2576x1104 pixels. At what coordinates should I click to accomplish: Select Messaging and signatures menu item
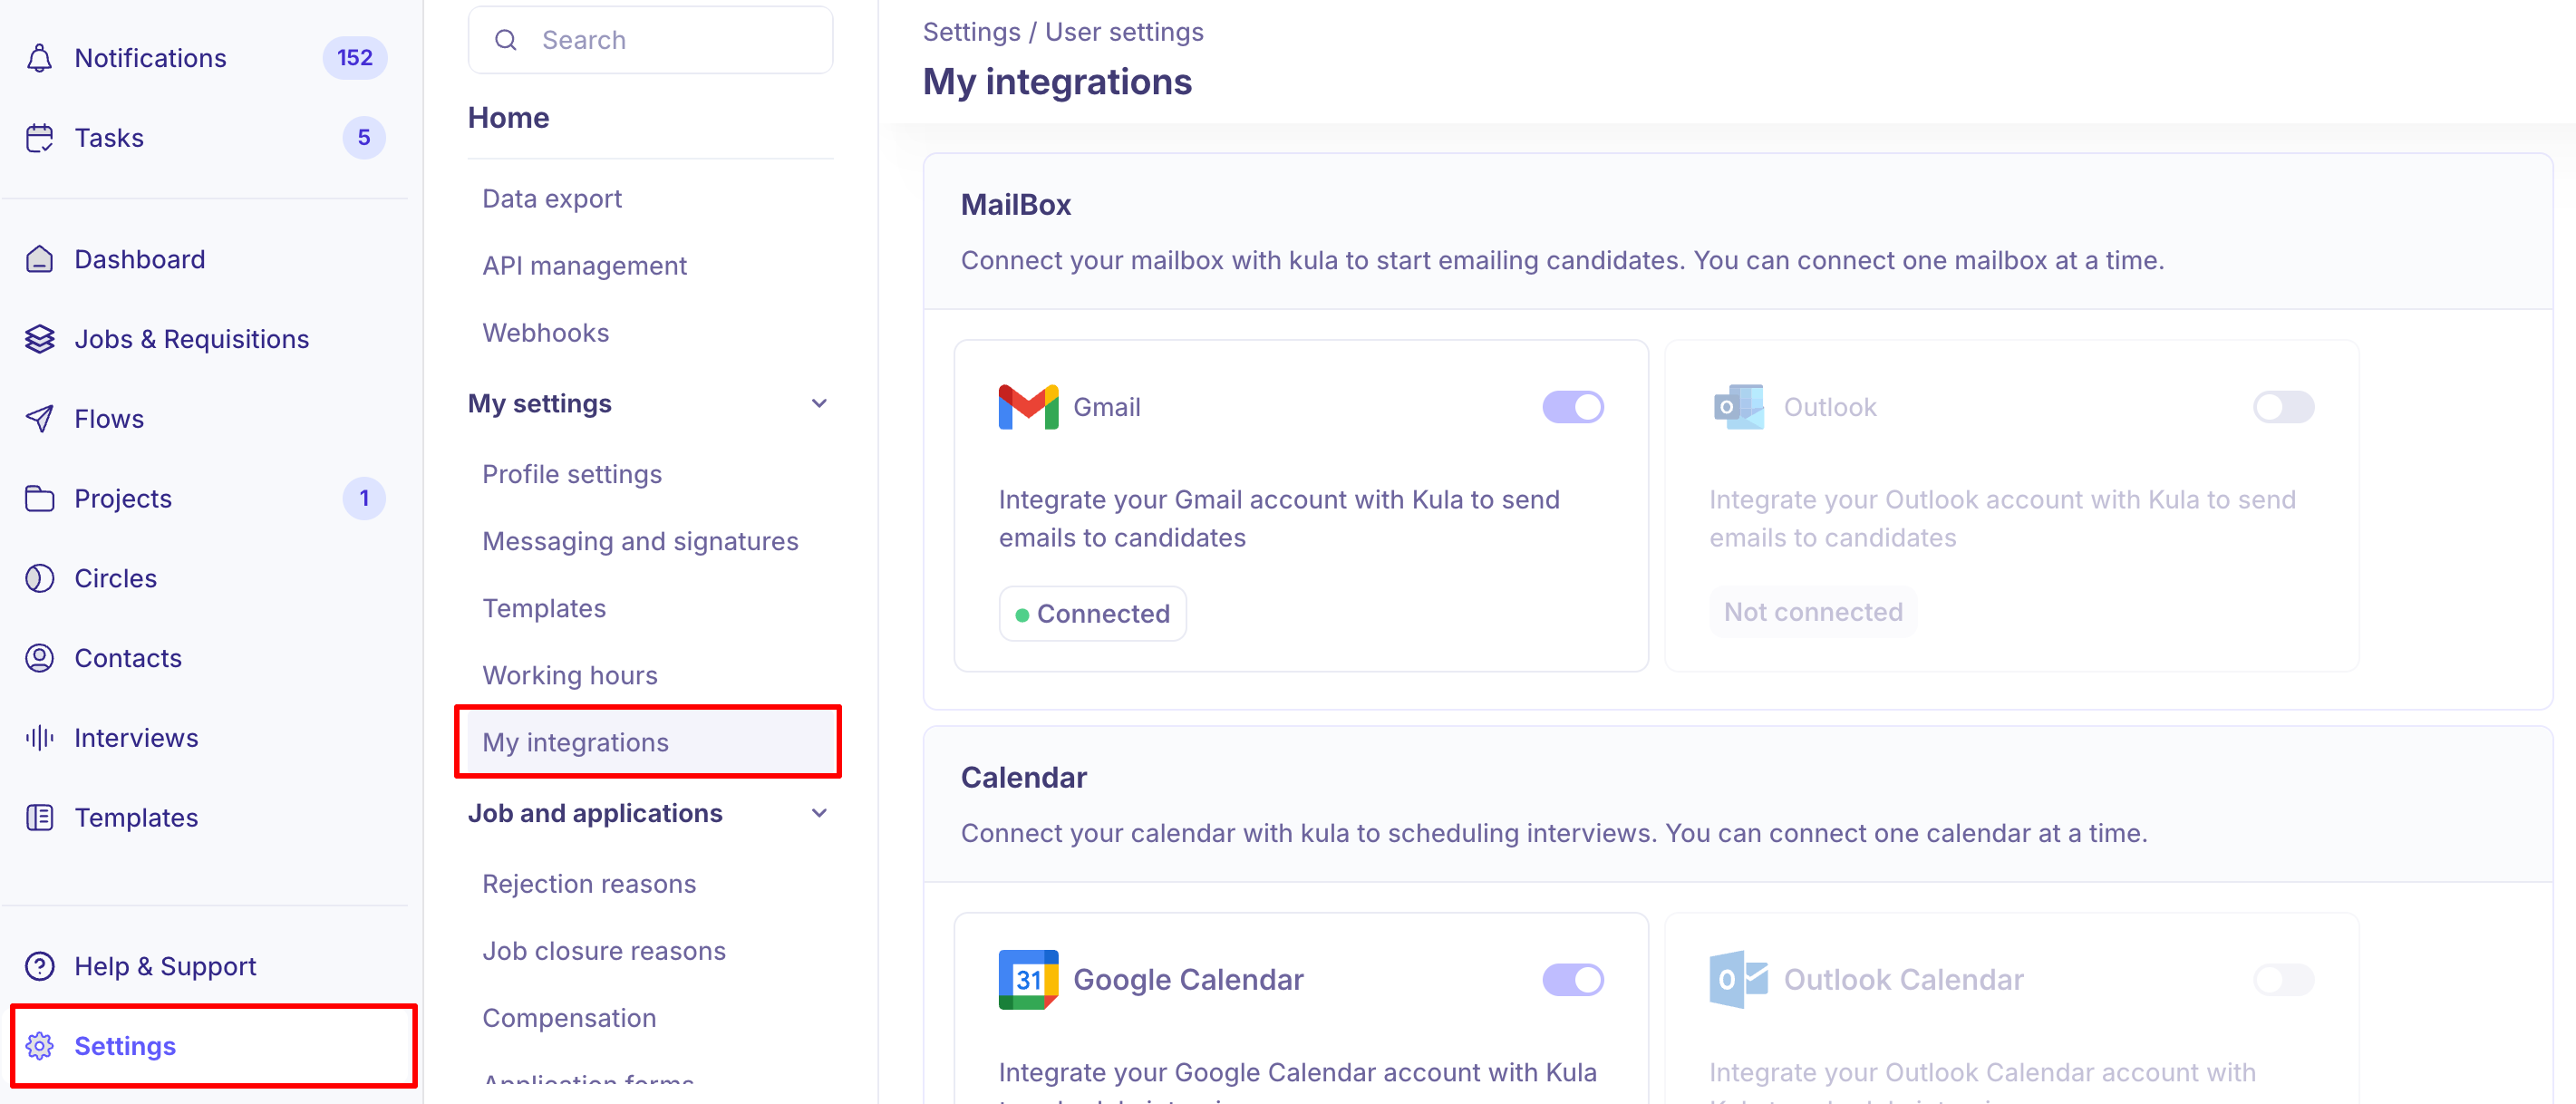tap(640, 541)
